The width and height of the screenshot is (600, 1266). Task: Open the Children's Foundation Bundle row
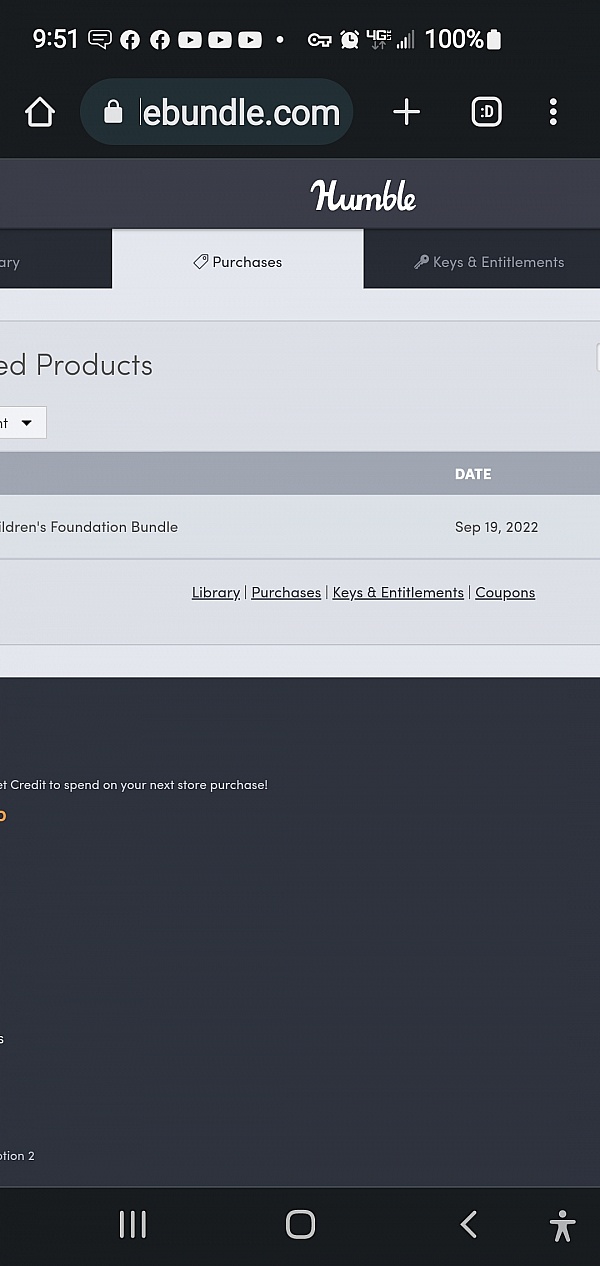pos(300,527)
